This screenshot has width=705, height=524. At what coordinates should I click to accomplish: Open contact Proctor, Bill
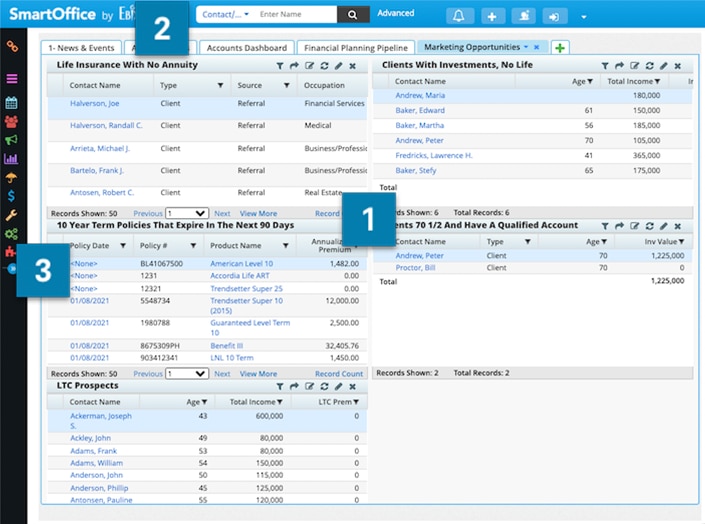point(415,268)
